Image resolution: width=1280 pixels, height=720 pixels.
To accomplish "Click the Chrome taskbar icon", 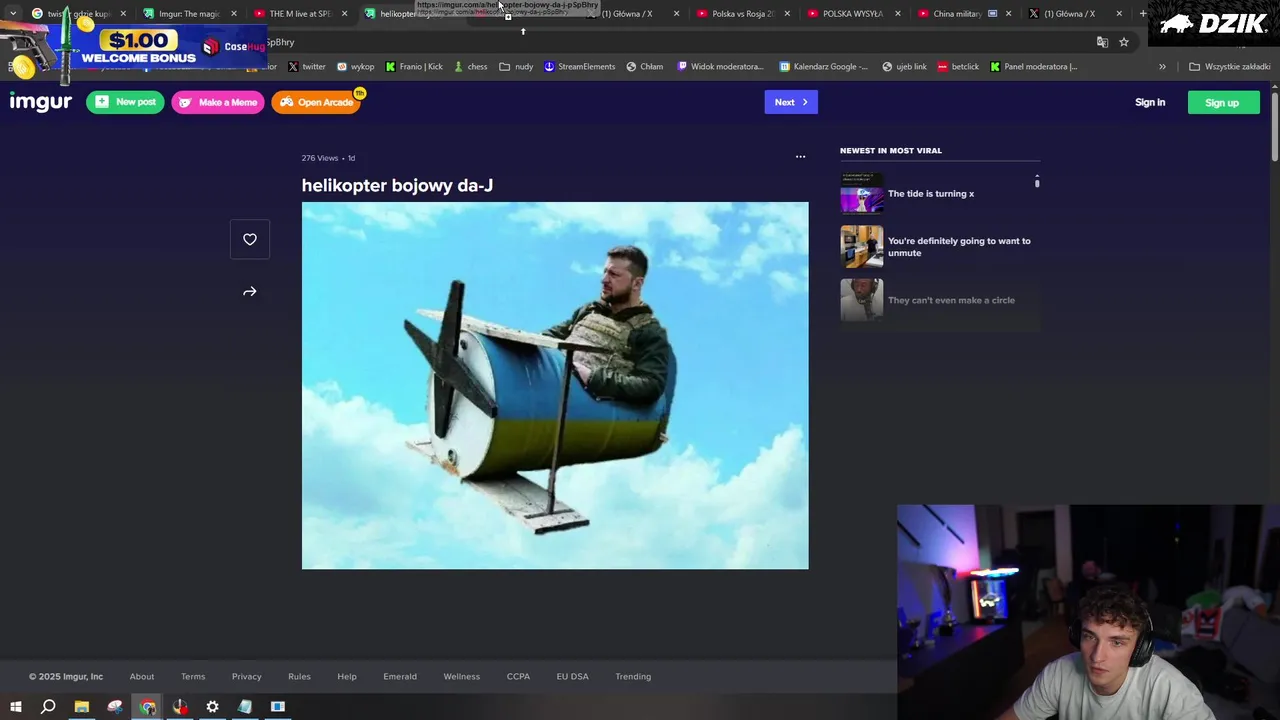I will point(148,707).
